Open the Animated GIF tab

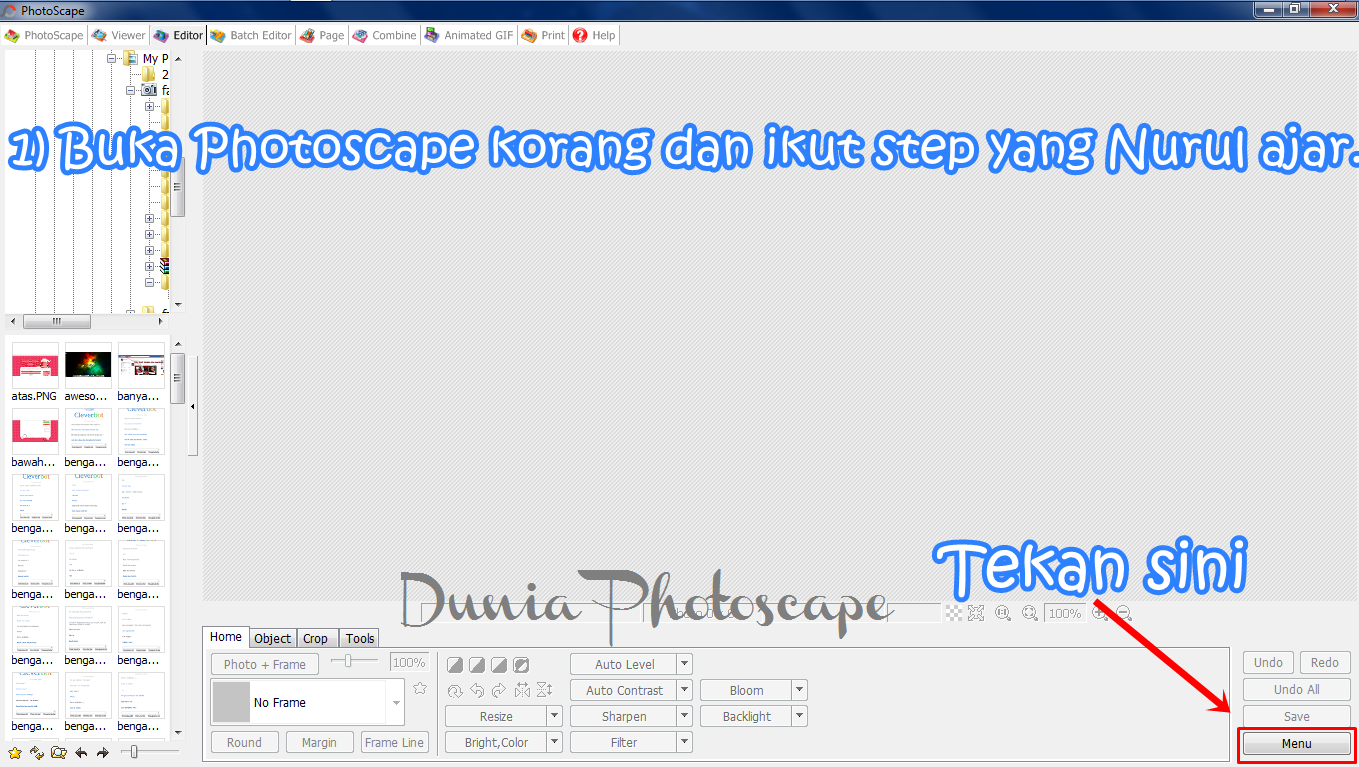pos(469,35)
